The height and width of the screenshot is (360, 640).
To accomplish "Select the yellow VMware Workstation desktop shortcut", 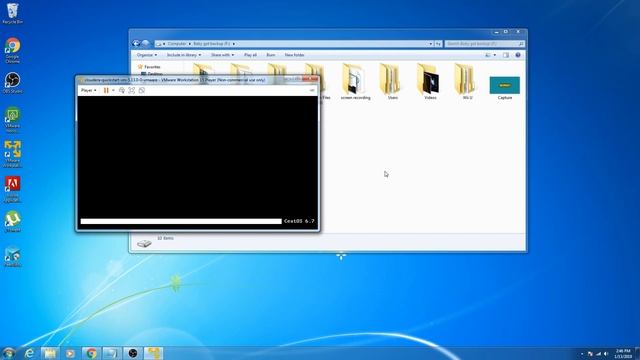I will [x=13, y=154].
